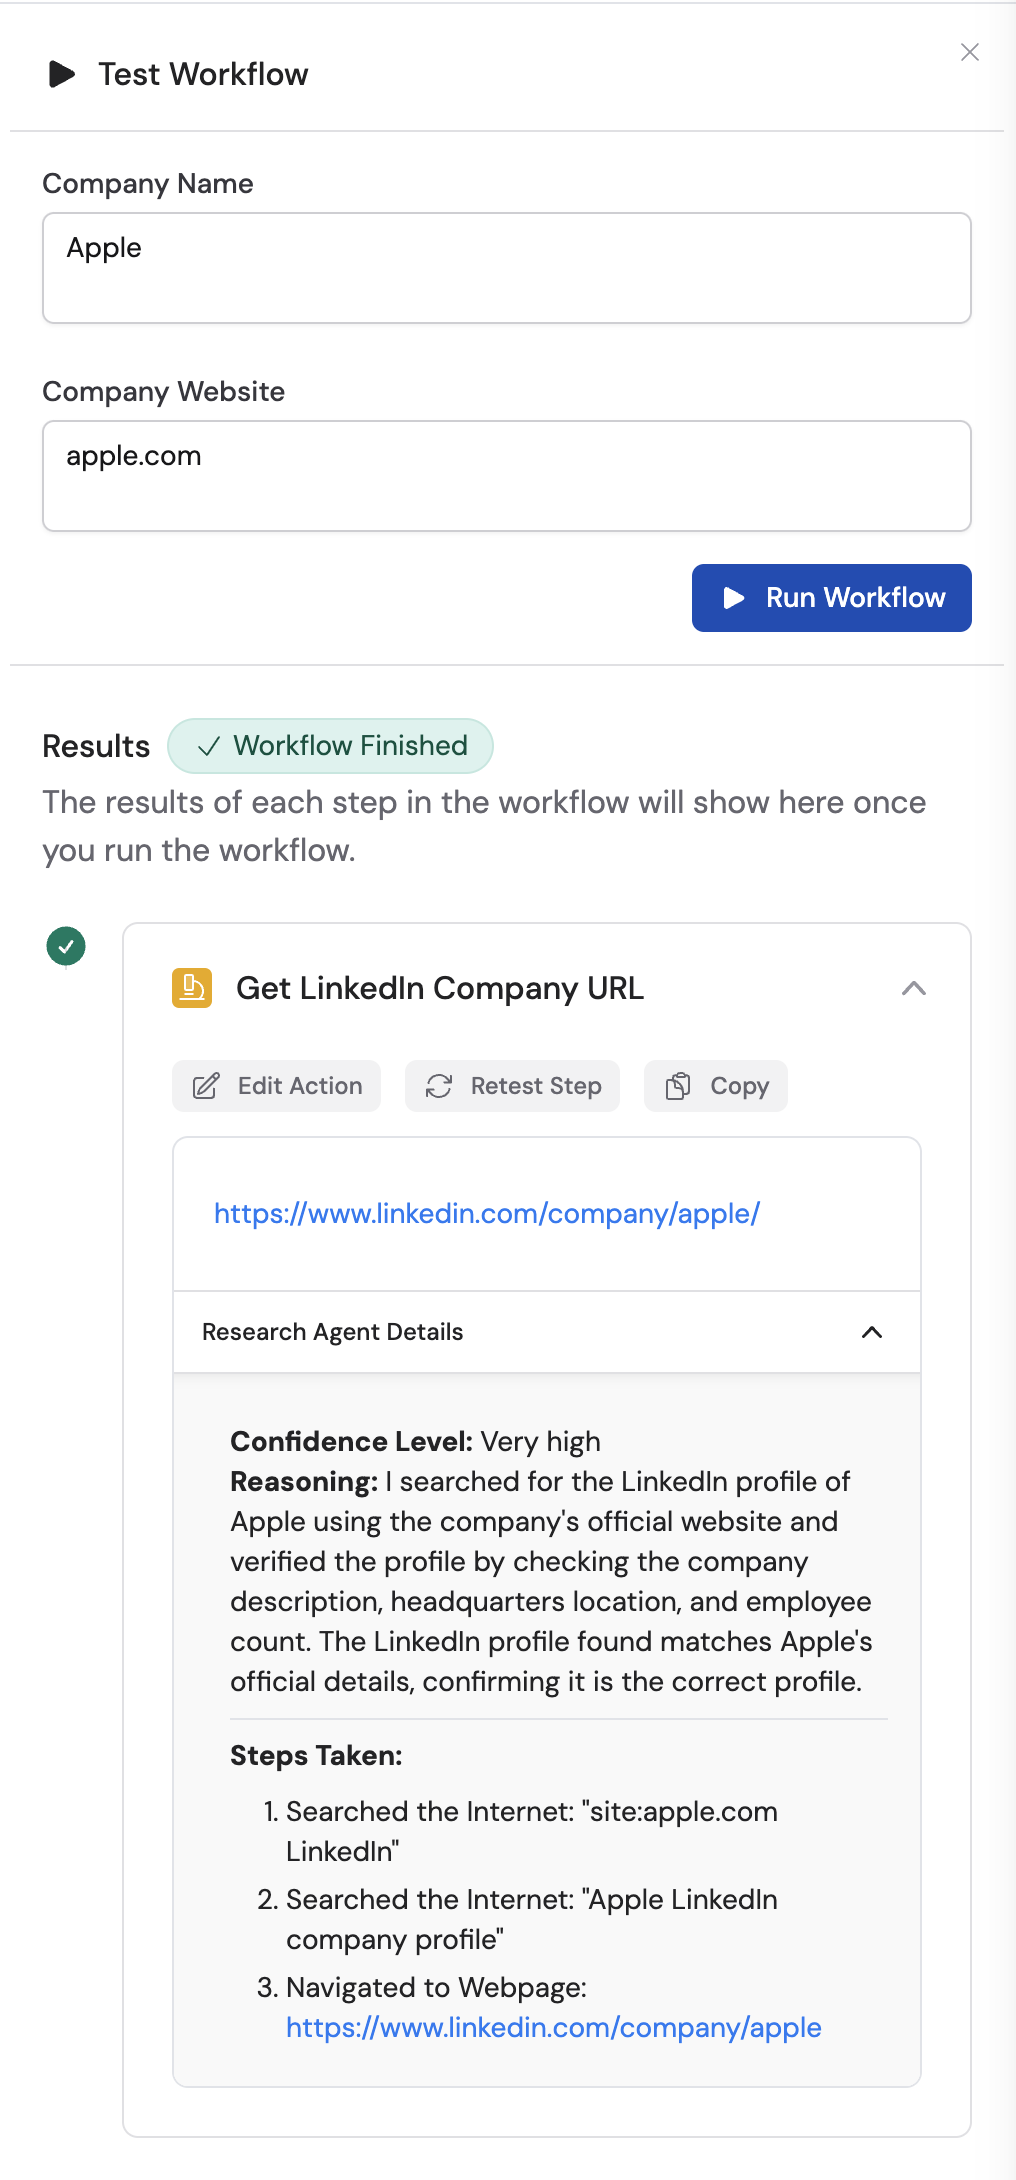Click the pencil icon on Edit Action
The width and height of the screenshot is (1016, 2180).
[x=205, y=1086]
